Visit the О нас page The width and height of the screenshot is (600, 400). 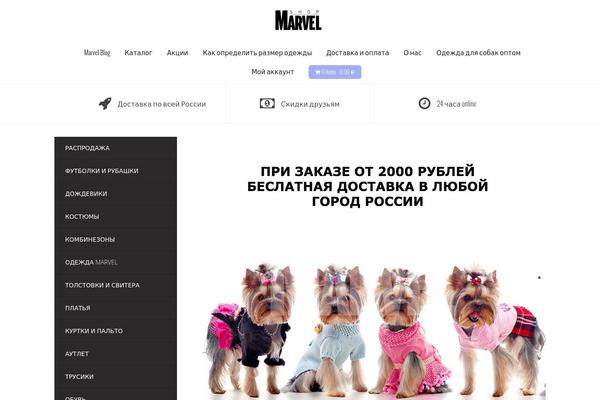point(412,53)
